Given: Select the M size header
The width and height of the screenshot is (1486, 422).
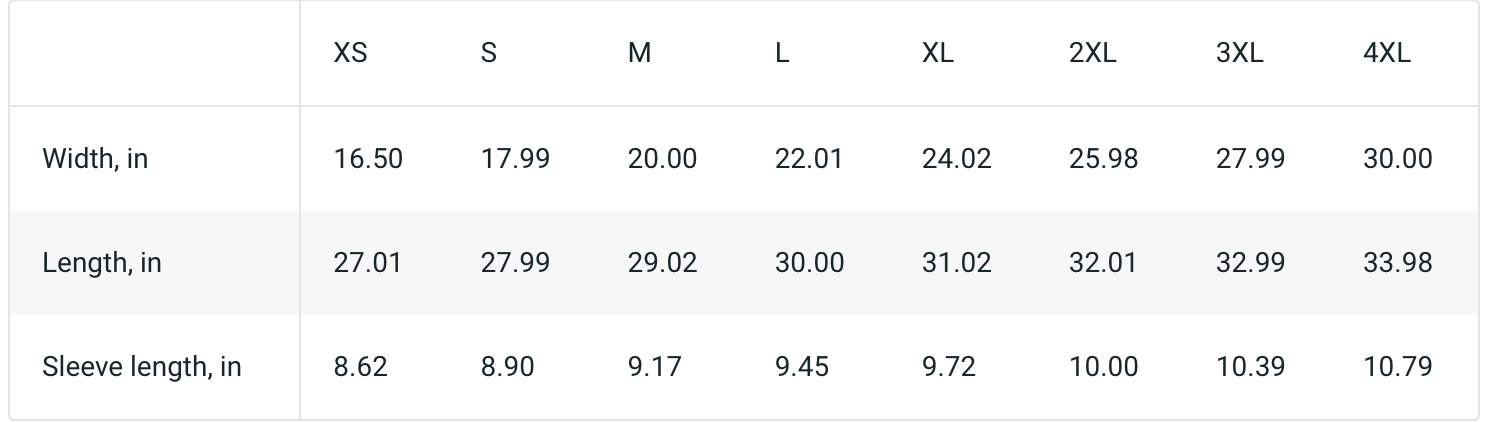Looking at the screenshot, I should click(639, 54).
